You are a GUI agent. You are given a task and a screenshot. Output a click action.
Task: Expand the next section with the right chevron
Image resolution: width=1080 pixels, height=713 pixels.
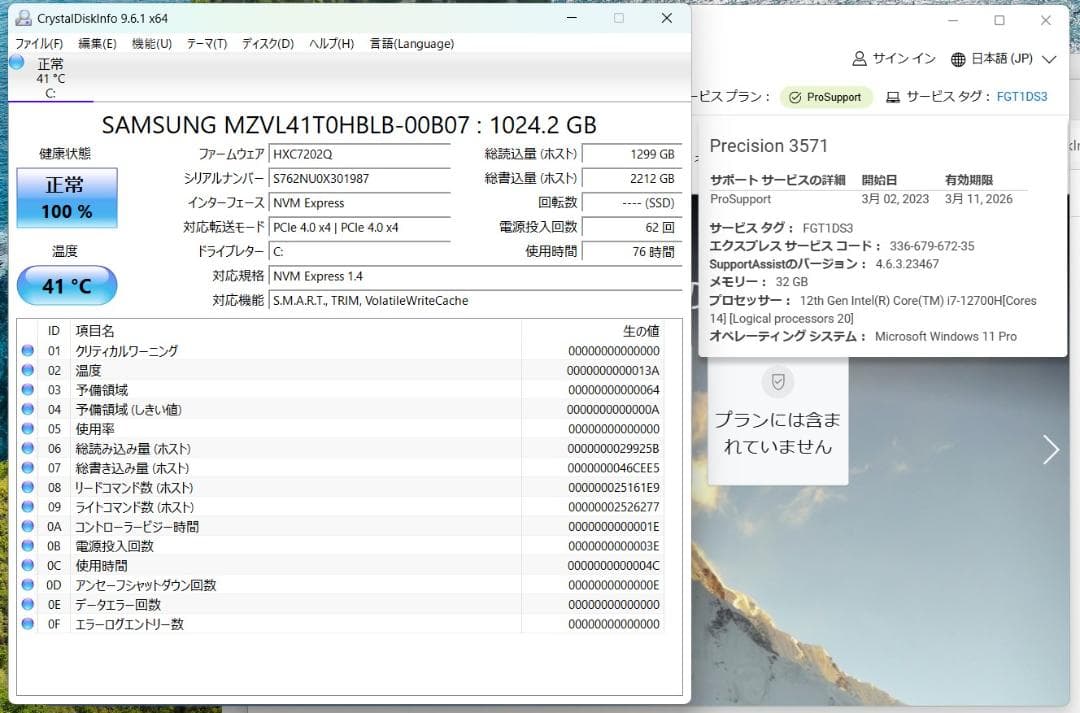coord(1051,450)
